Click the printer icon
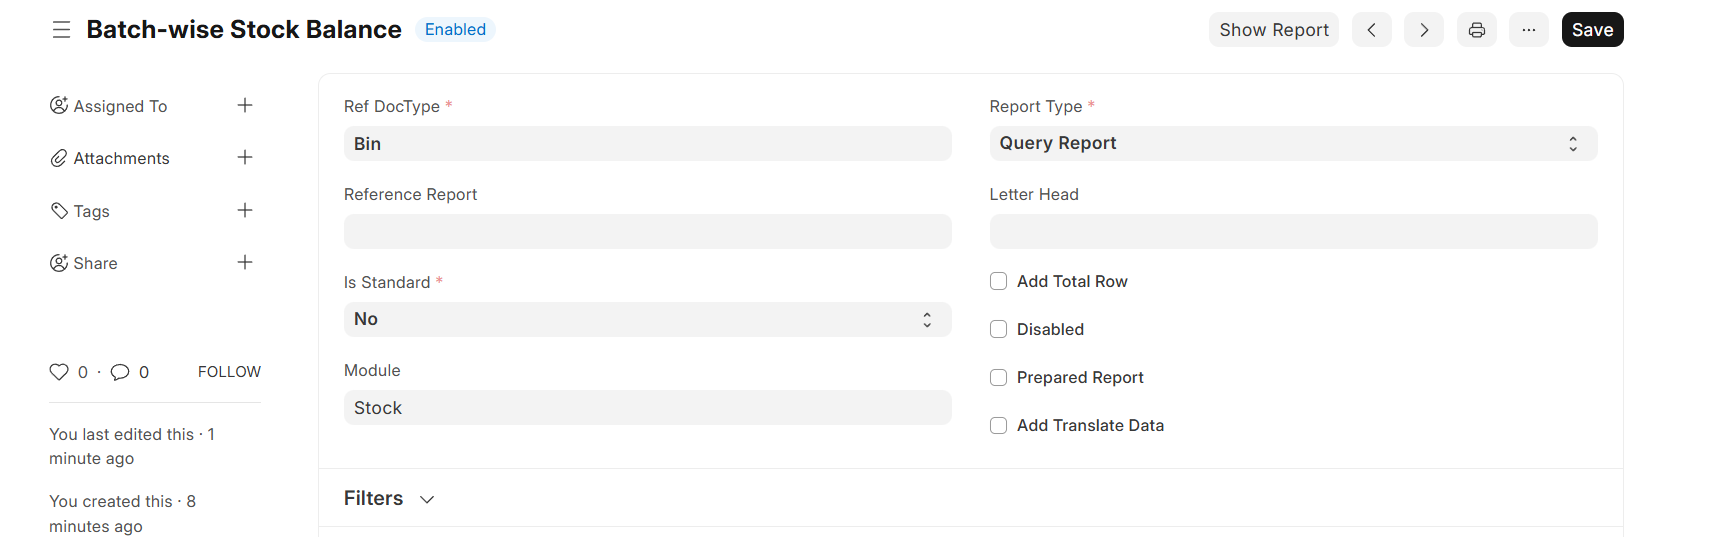1733x537 pixels. click(x=1476, y=30)
